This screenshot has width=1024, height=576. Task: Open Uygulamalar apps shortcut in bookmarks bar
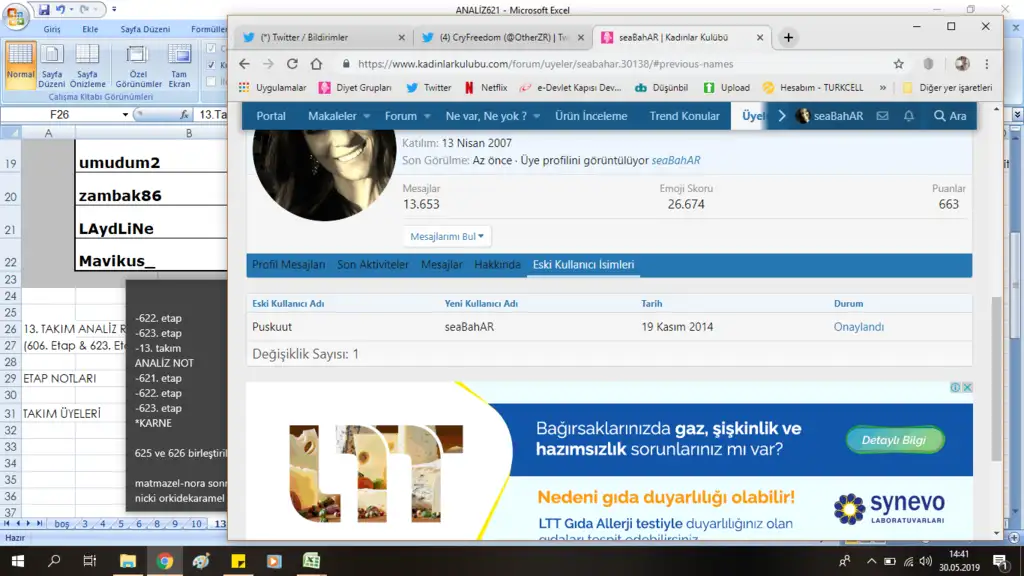[272, 88]
